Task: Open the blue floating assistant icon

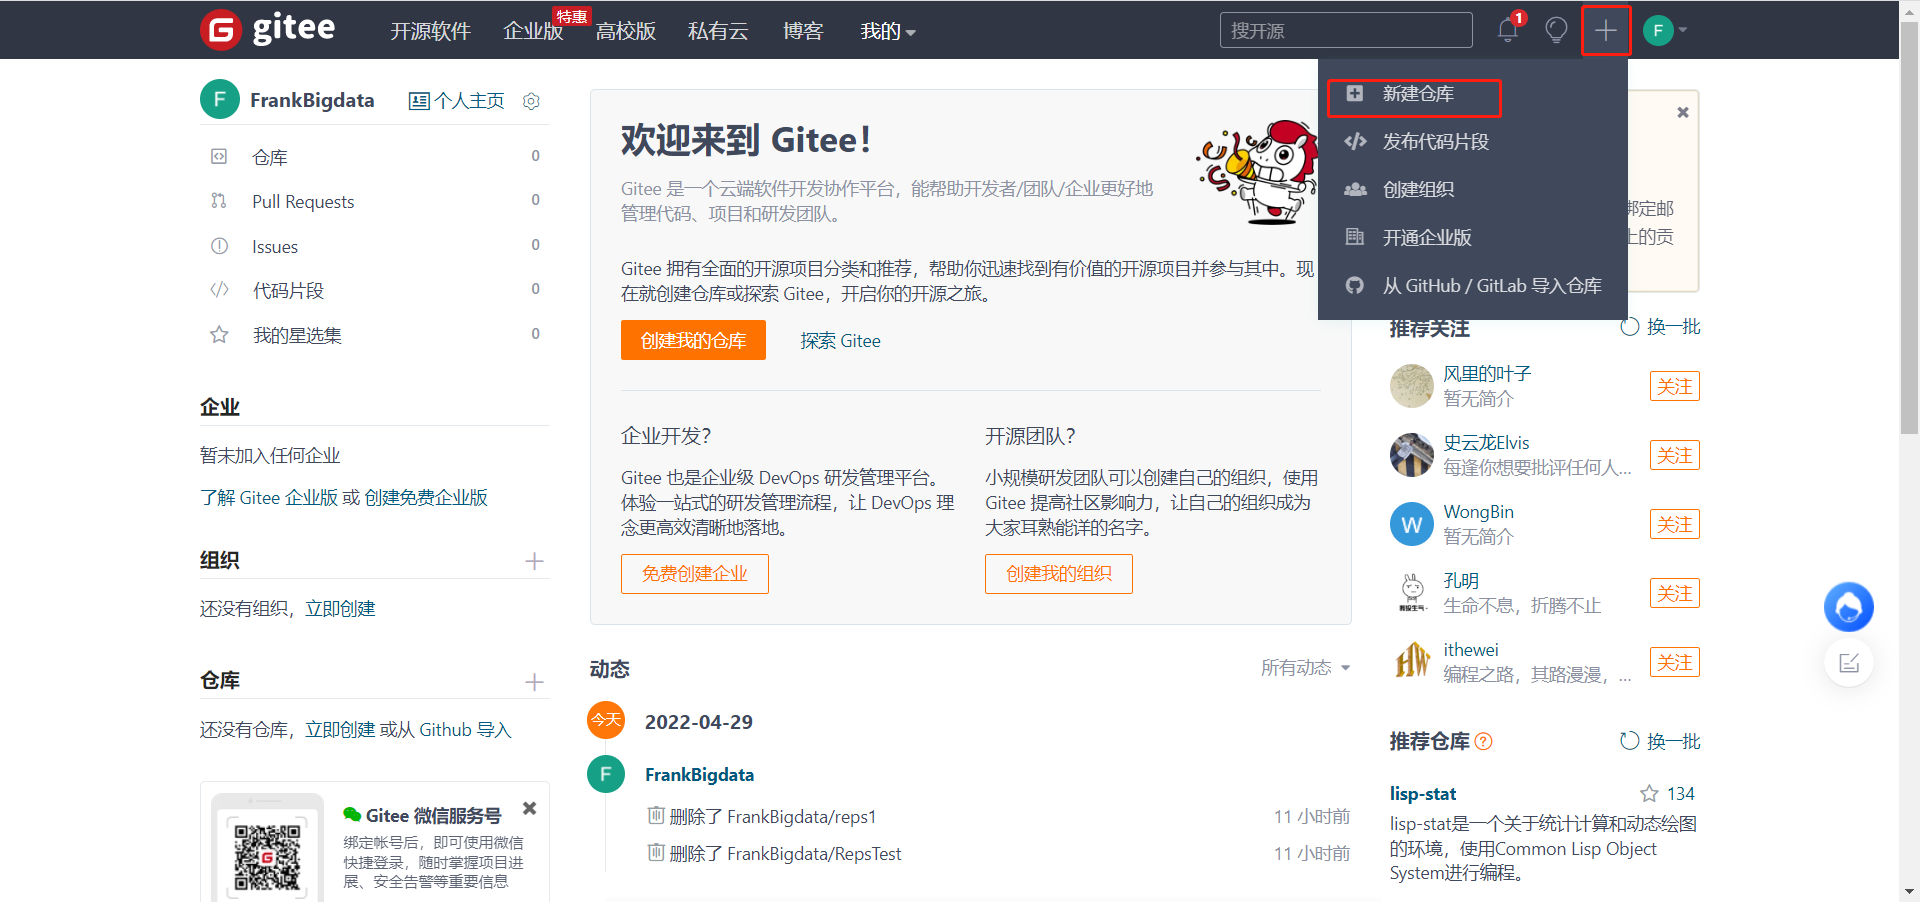Action: pyautogui.click(x=1848, y=607)
